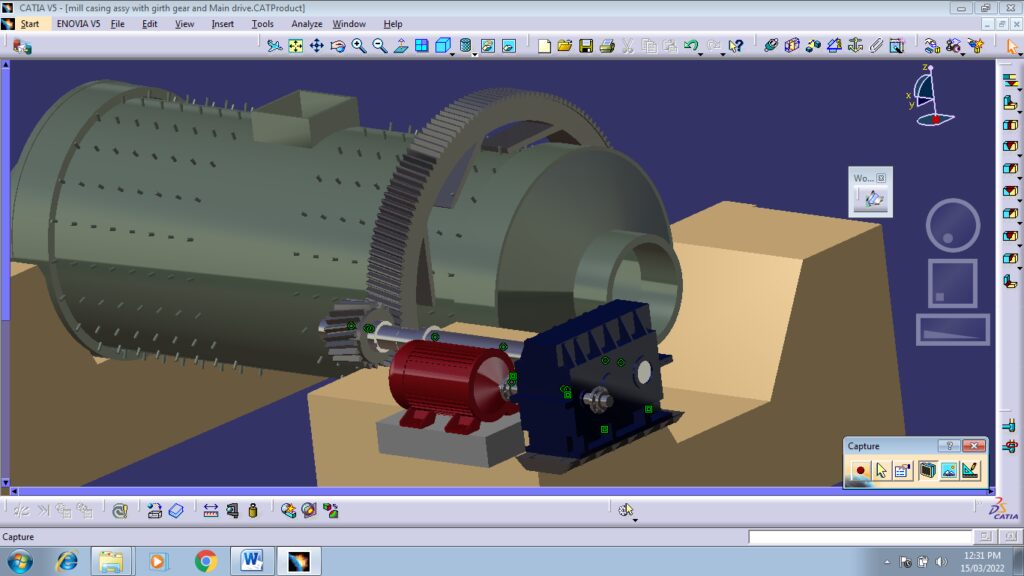The width and height of the screenshot is (1024, 576).
Task: Open Google Chrome from the taskbar
Action: [206, 561]
